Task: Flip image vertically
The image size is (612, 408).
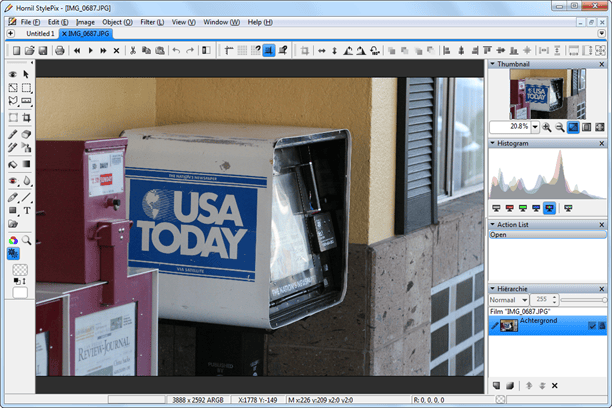Action: pos(334,50)
